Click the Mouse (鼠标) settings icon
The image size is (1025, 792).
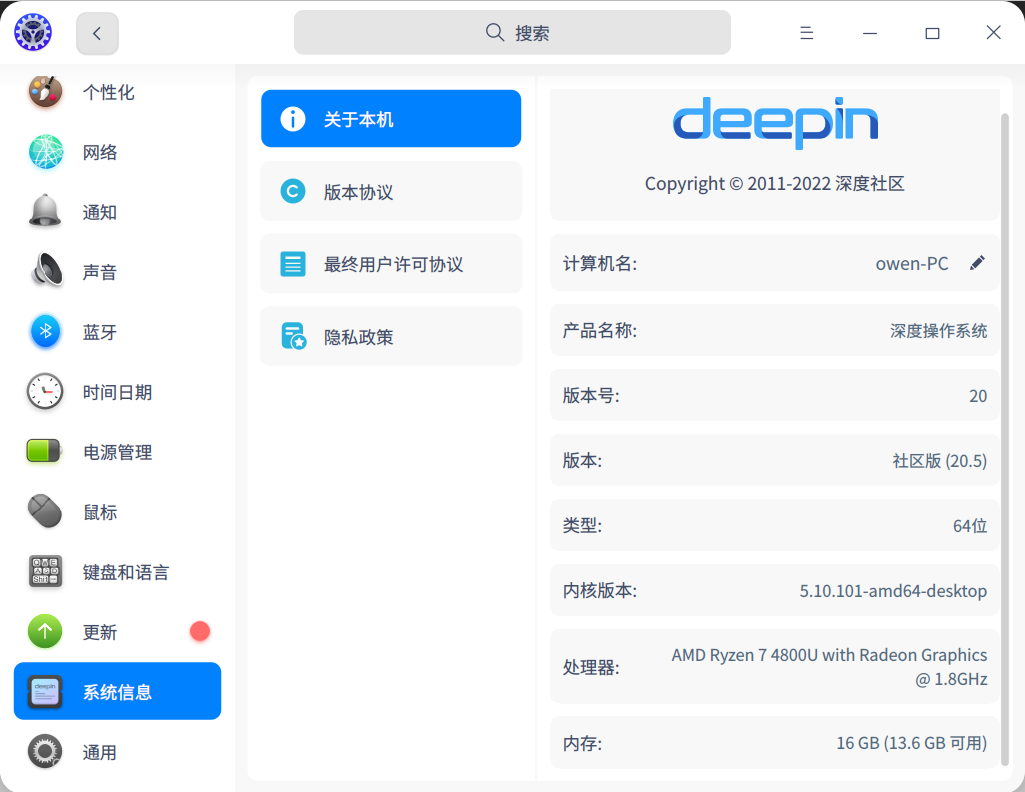click(x=45, y=512)
